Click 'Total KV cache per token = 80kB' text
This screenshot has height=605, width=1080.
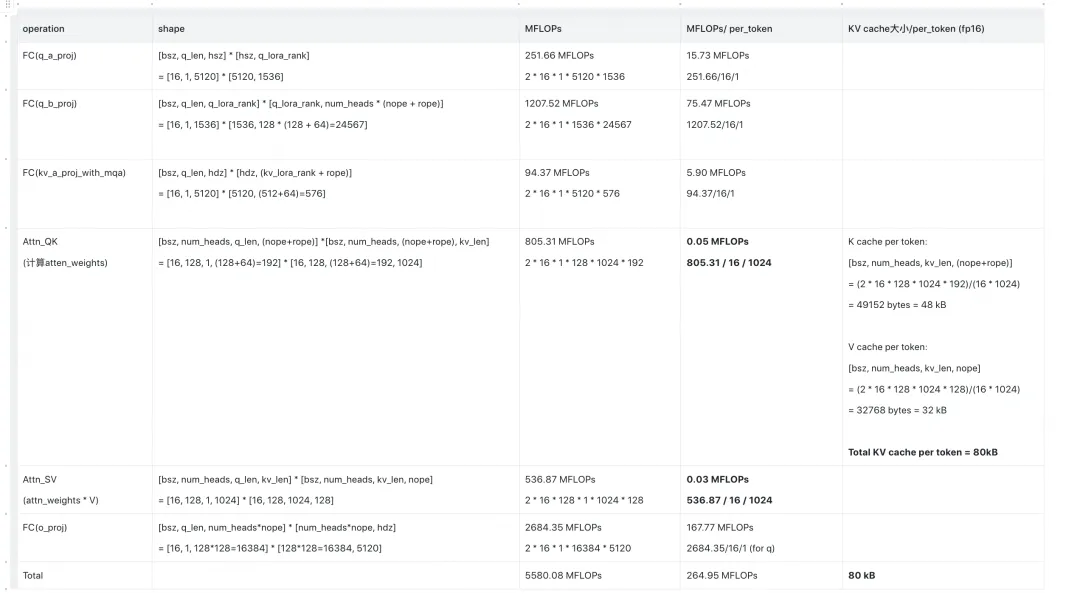point(922,452)
